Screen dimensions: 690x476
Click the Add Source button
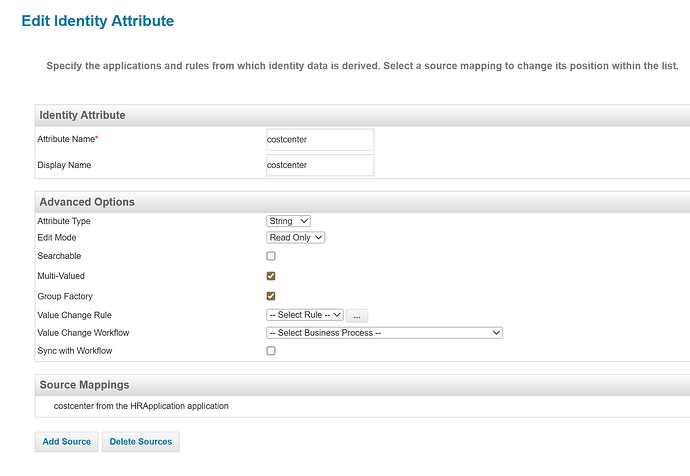coord(67,441)
